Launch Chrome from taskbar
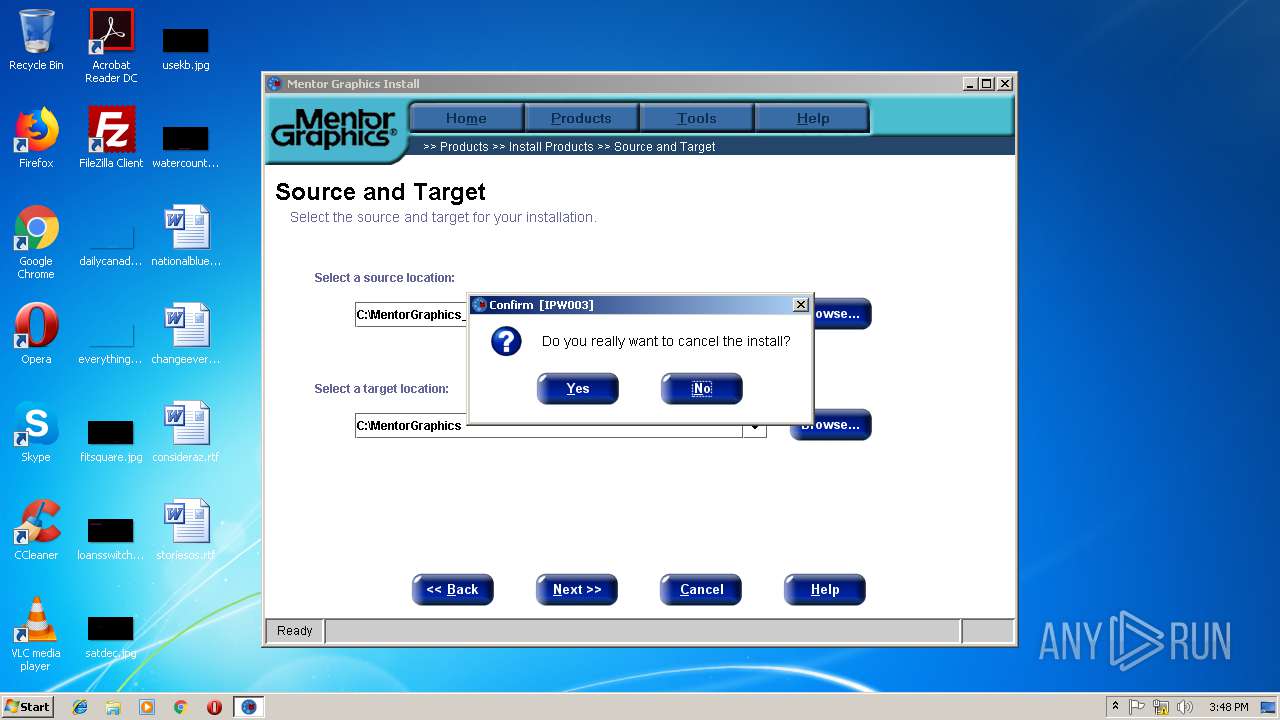The image size is (1280, 720). [x=180, y=707]
